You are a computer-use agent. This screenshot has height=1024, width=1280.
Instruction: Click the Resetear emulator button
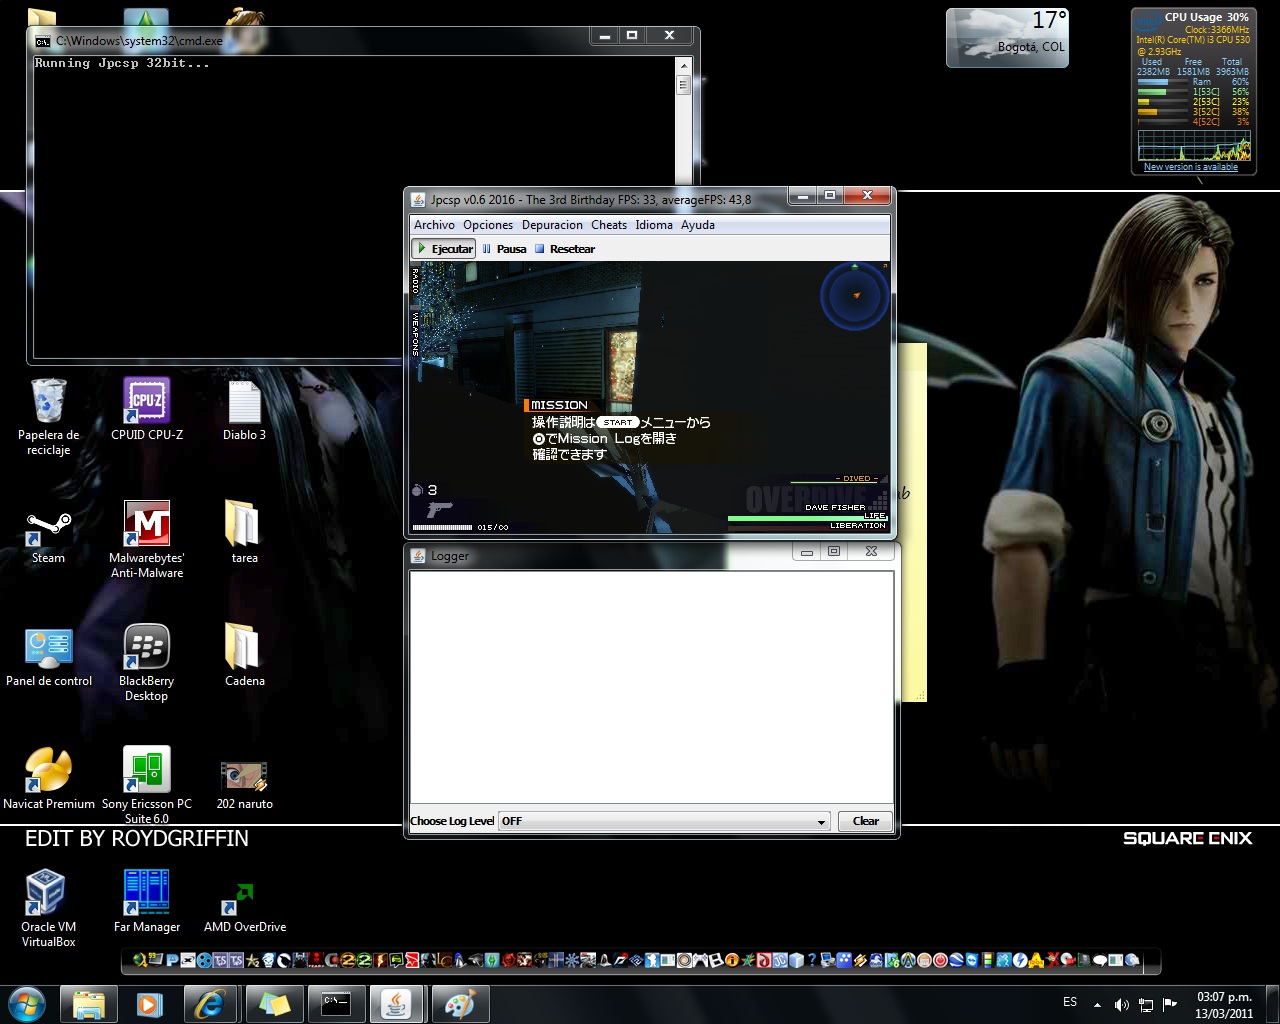(x=565, y=249)
